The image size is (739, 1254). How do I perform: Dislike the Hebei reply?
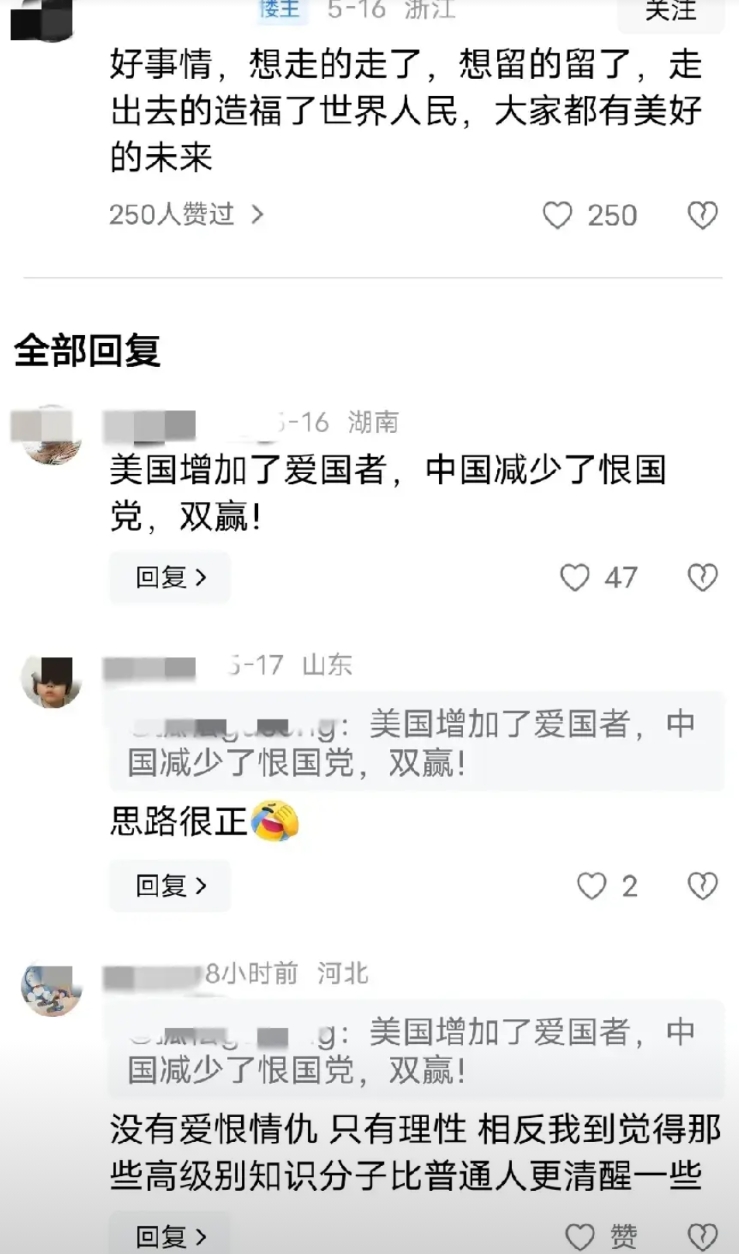(x=703, y=1236)
